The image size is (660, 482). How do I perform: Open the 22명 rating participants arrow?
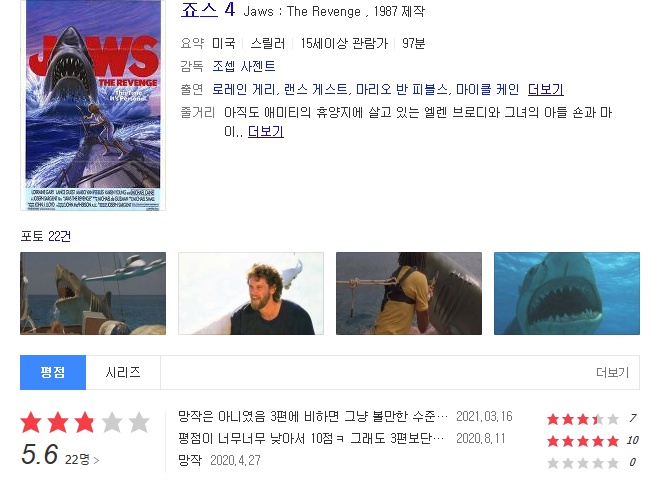(82, 460)
